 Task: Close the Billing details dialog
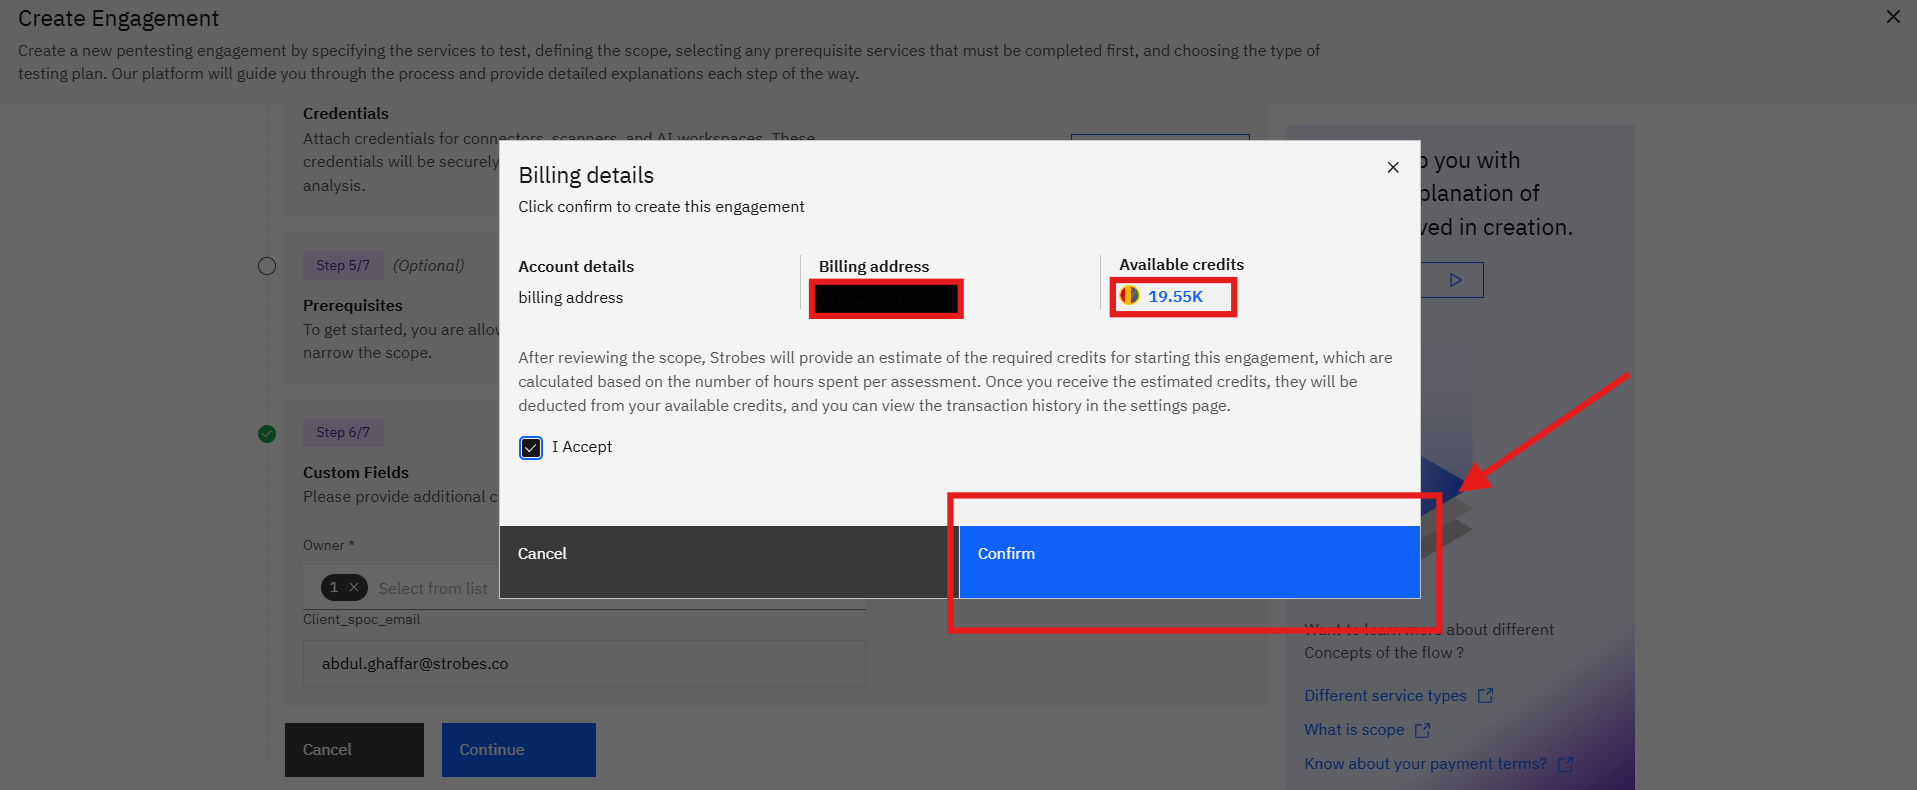tap(1393, 167)
